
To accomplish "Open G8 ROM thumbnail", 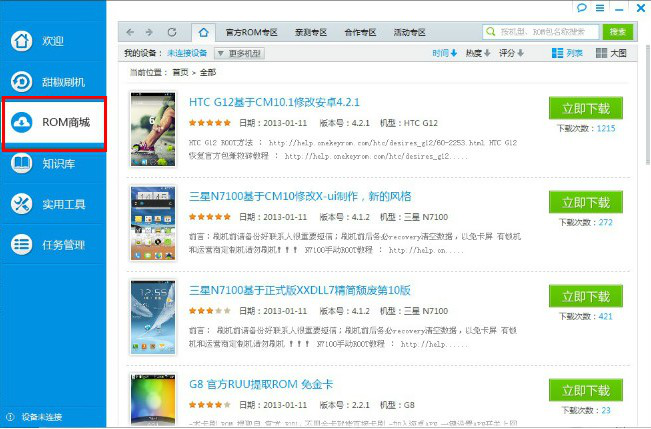I will tap(153, 400).
